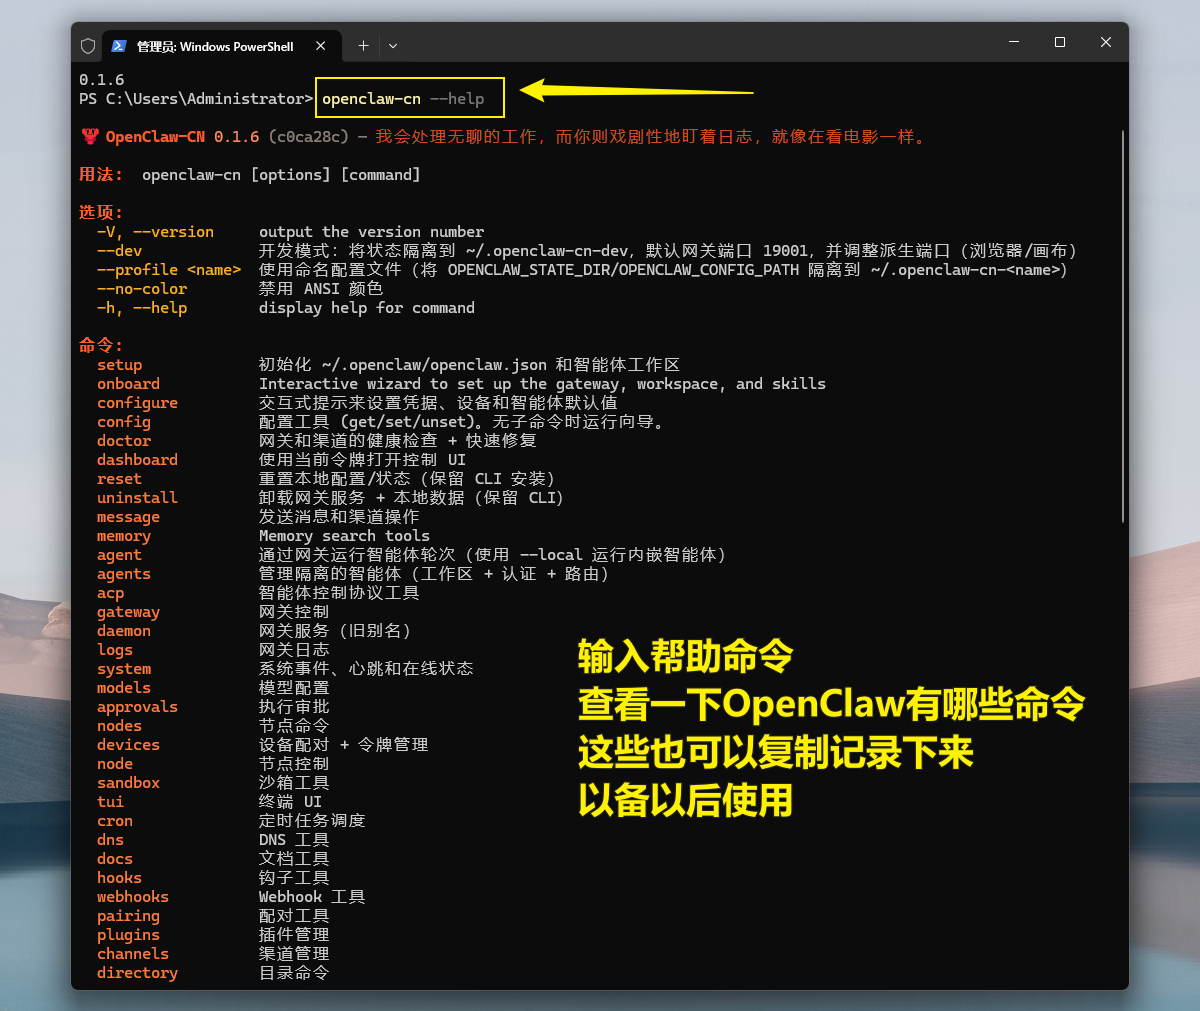Click the 'webhooks' command entry
Screen dimensions: 1200x1011
(x=133, y=897)
